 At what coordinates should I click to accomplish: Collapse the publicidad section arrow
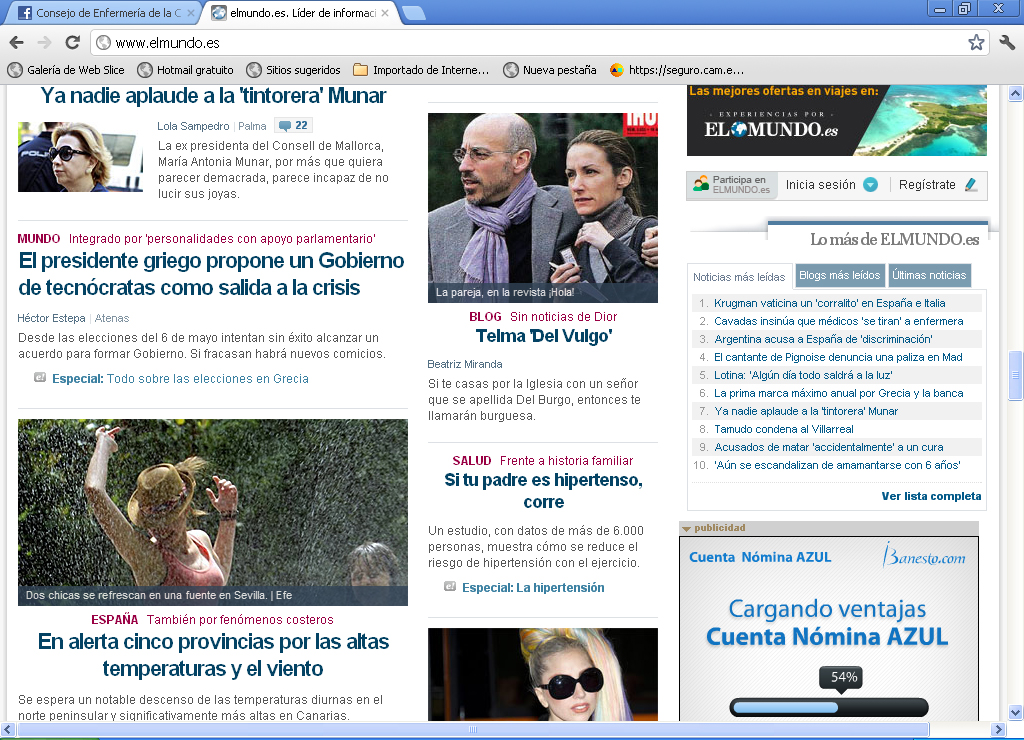click(687, 528)
